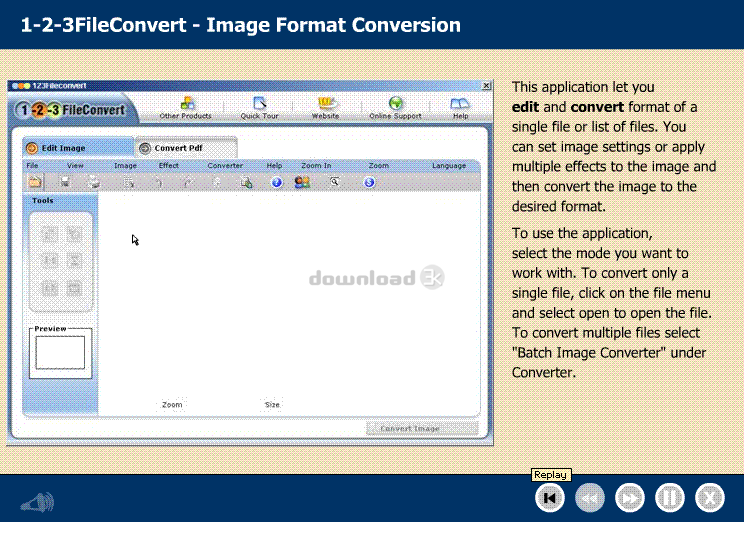The image size is (754, 555).
Task: Click the magnifier zoom toolbar icon
Action: pos(334,182)
